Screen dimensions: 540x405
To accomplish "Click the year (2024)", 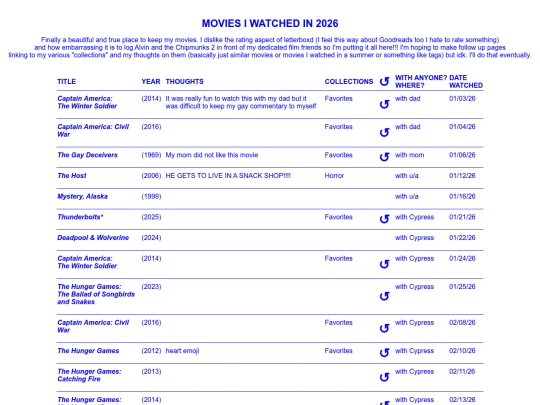I will pyautogui.click(x=151, y=238).
